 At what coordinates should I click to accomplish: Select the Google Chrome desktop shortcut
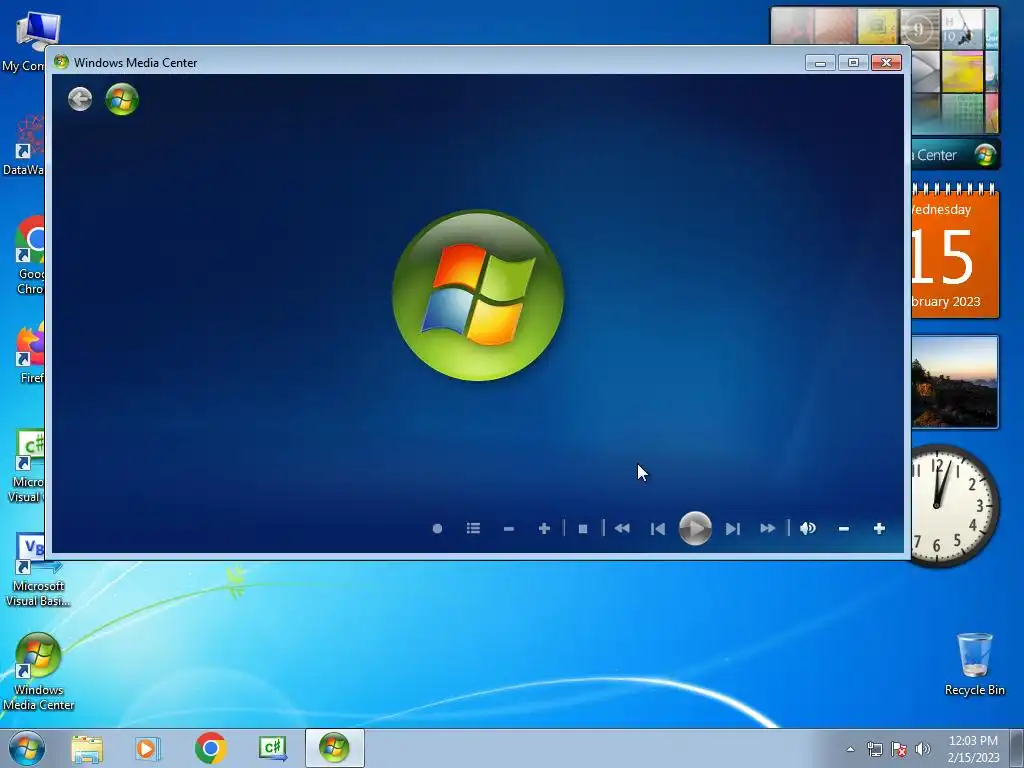[30, 255]
